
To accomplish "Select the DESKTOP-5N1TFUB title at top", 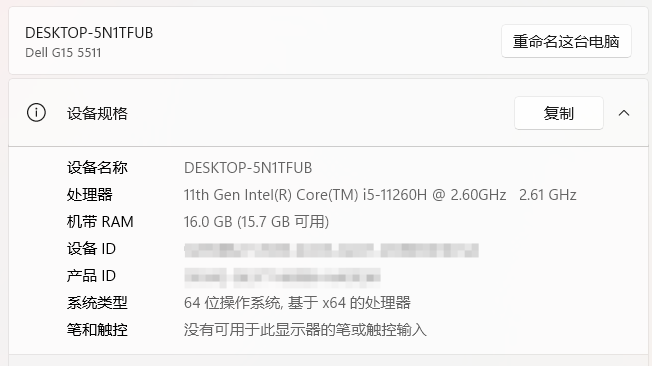I will (x=89, y=33).
